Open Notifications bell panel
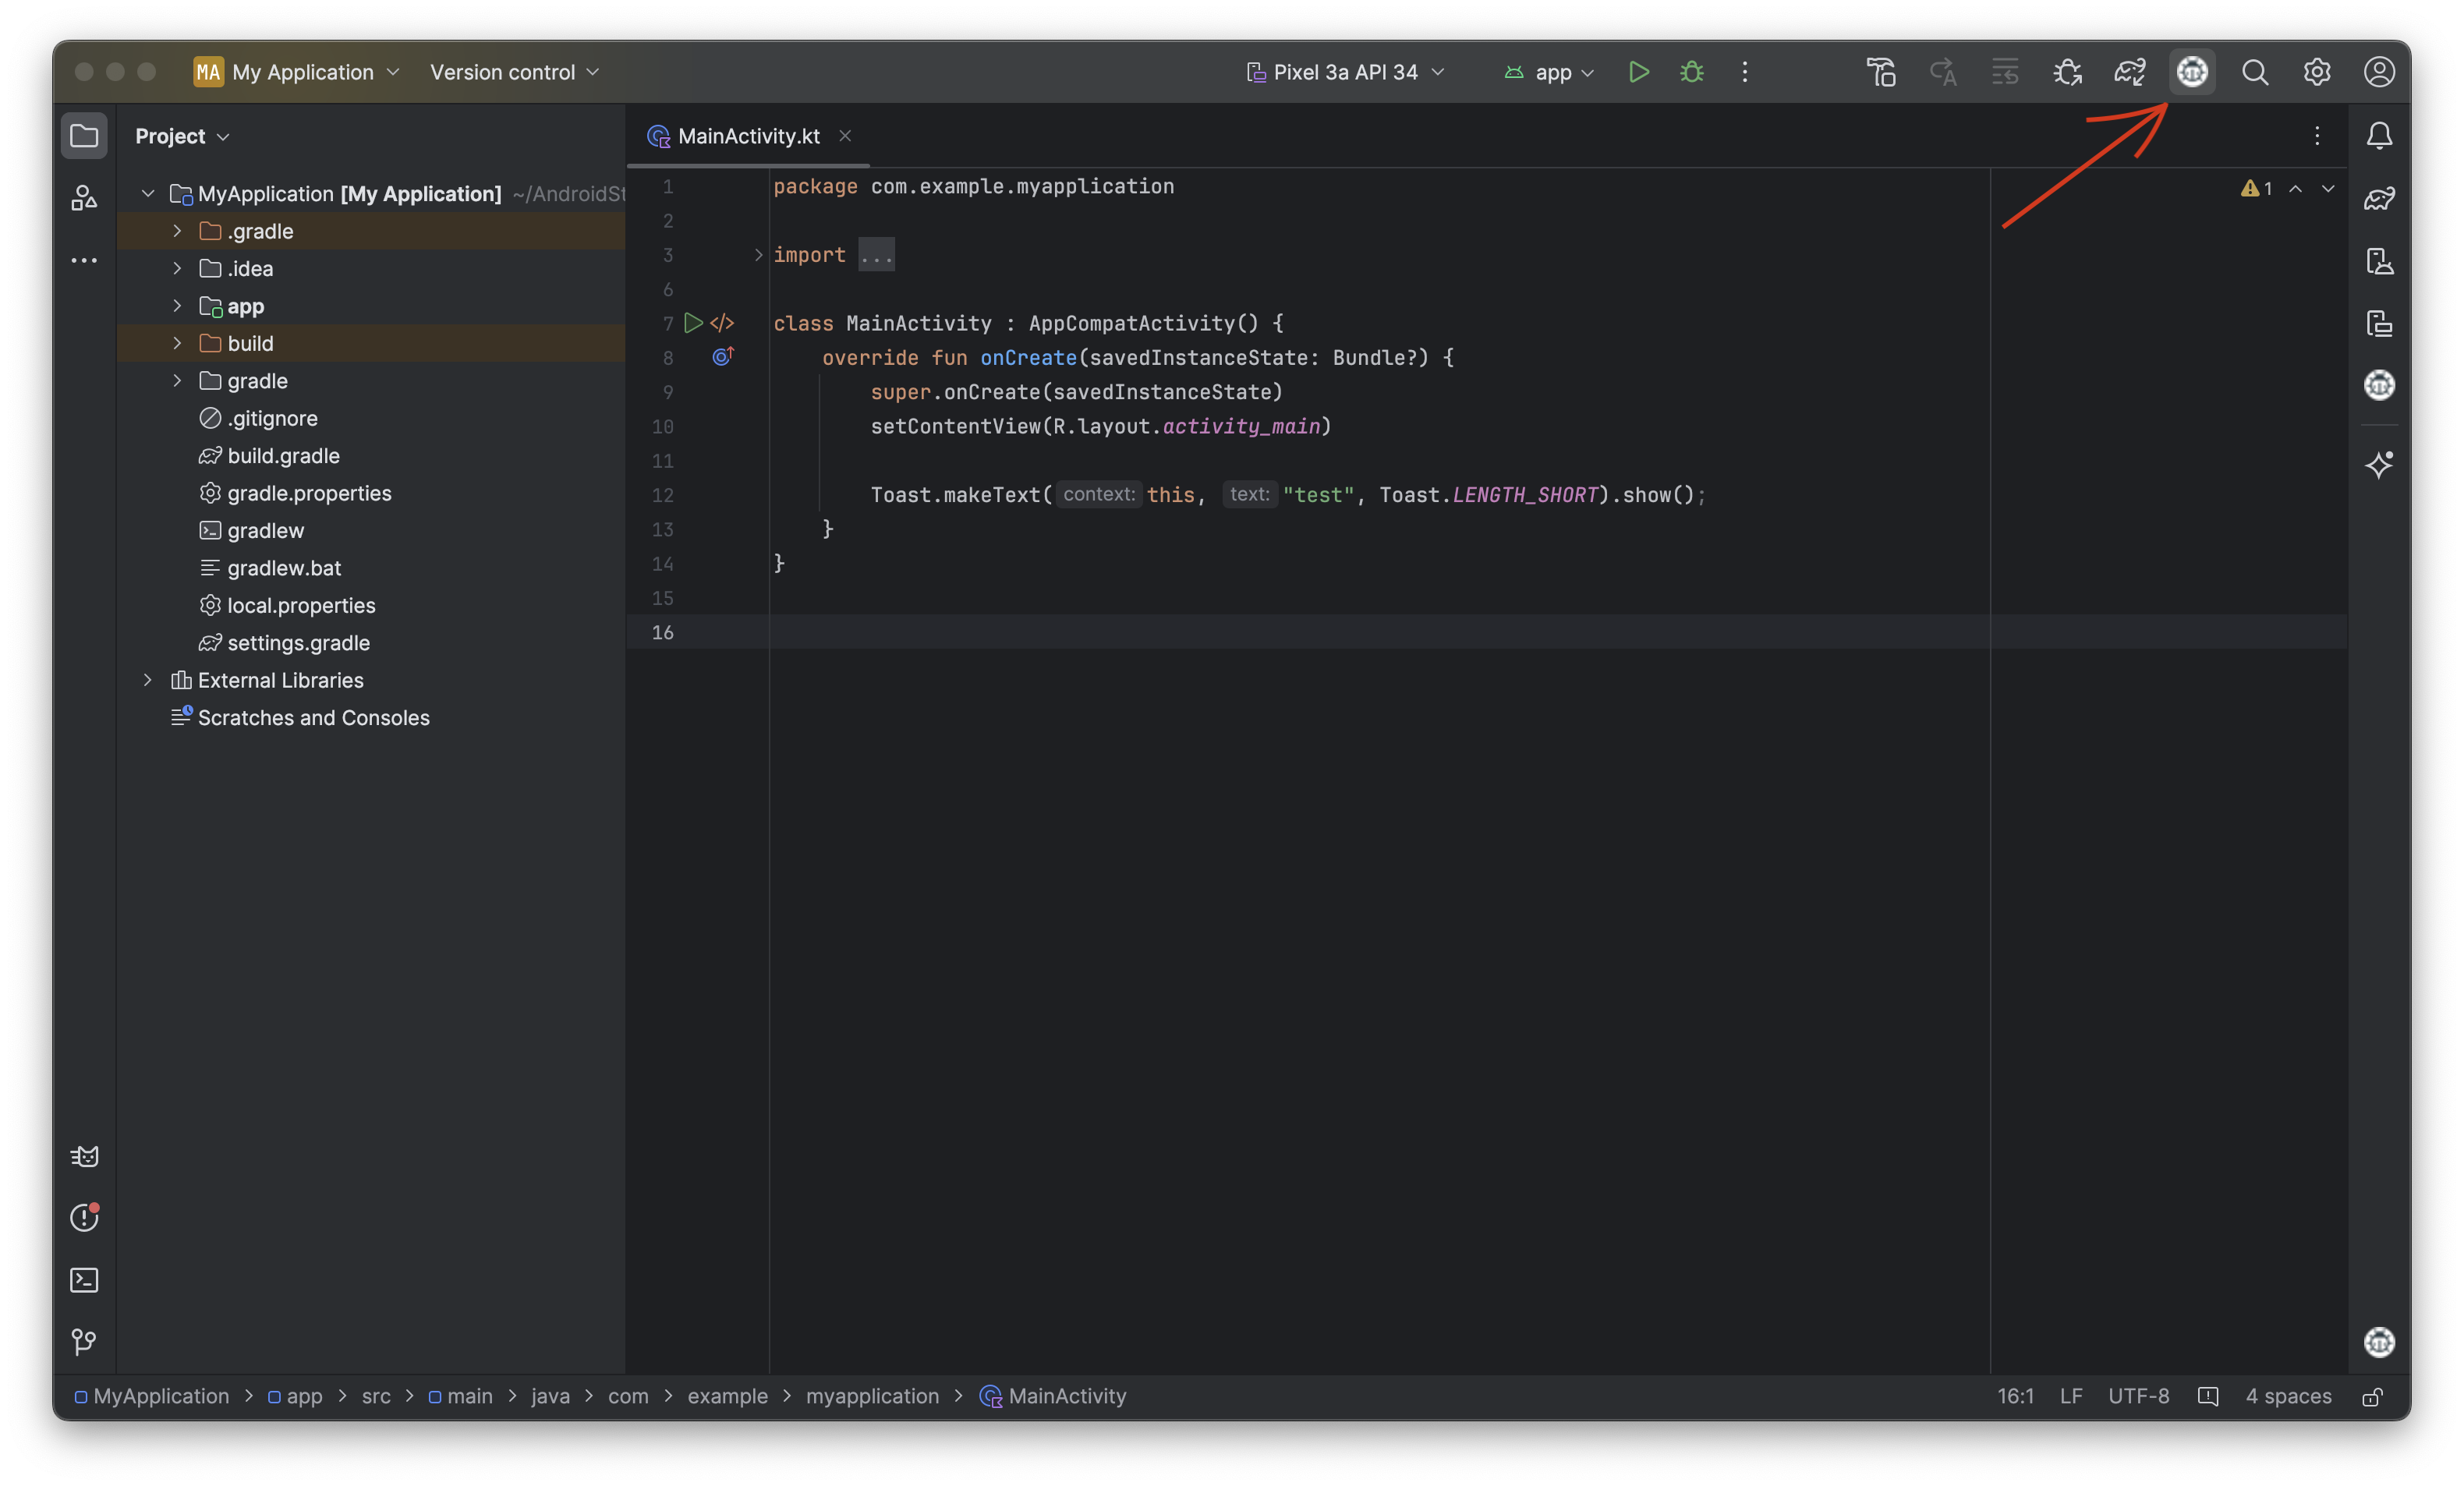Screen dimensions: 2464x1486 click(x=2379, y=136)
